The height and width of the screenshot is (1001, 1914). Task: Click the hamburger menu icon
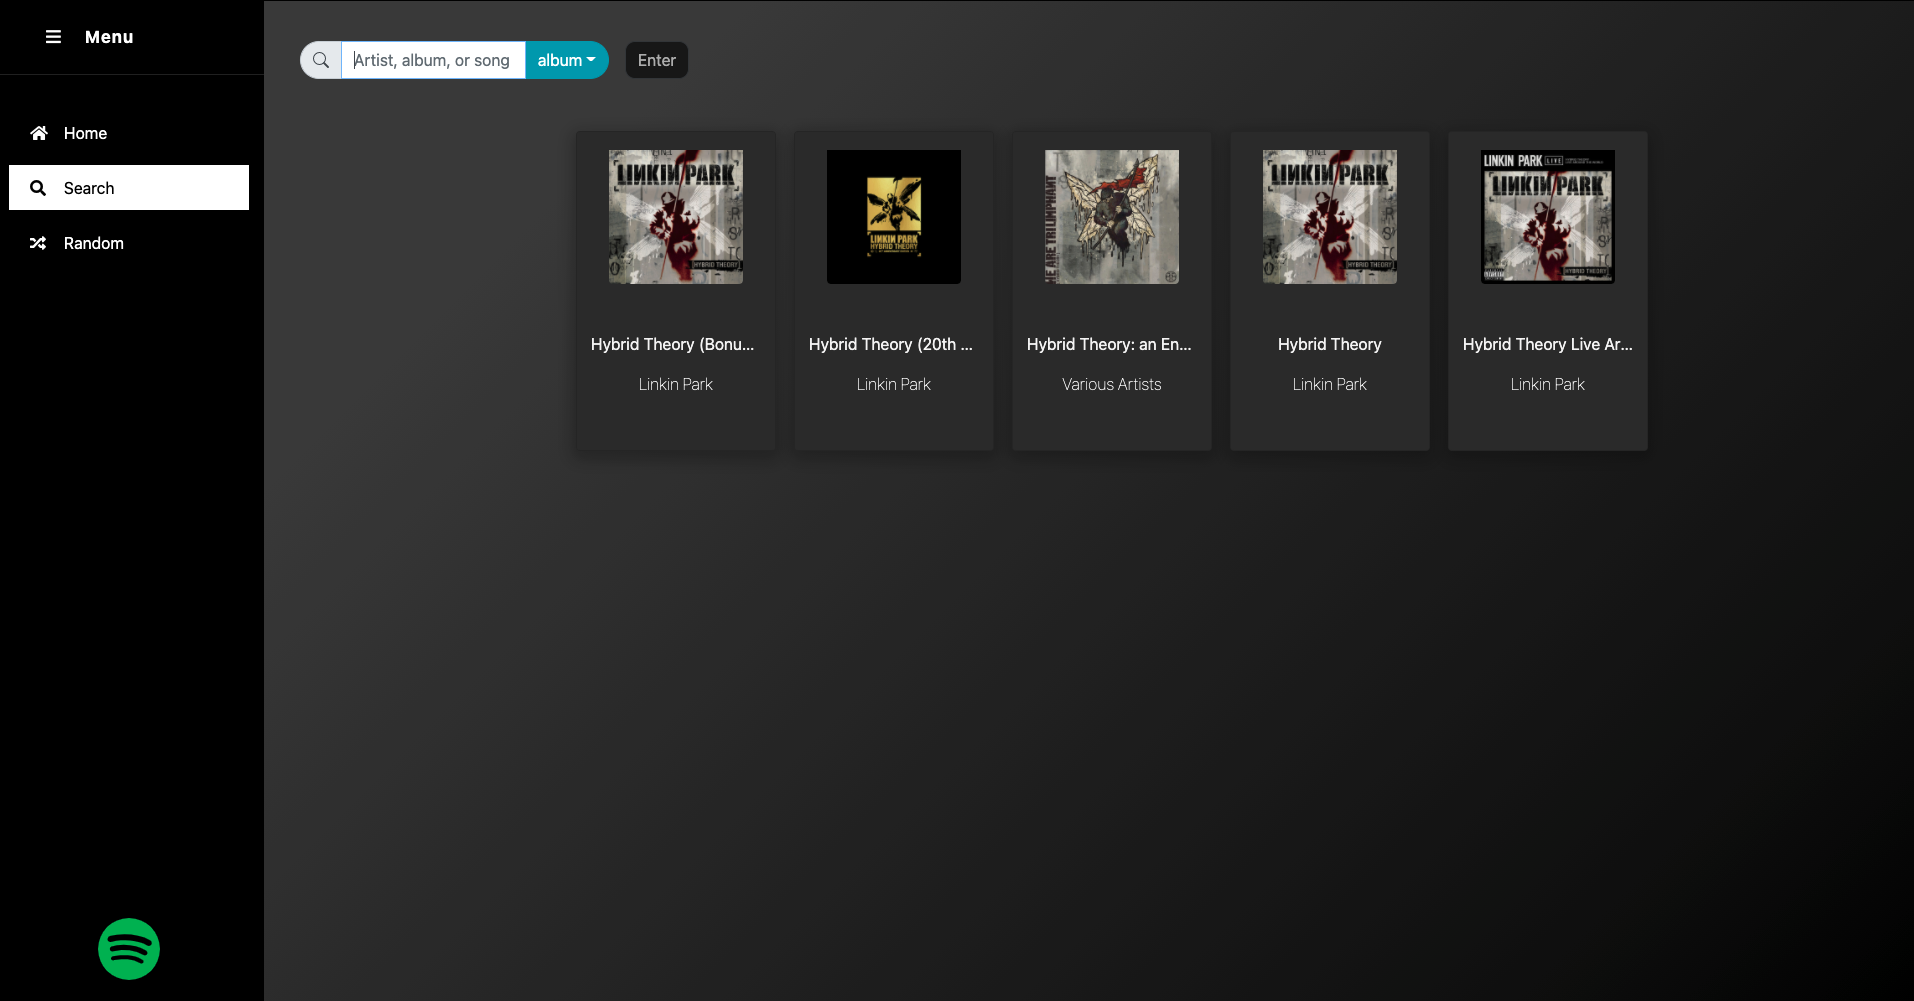point(53,37)
